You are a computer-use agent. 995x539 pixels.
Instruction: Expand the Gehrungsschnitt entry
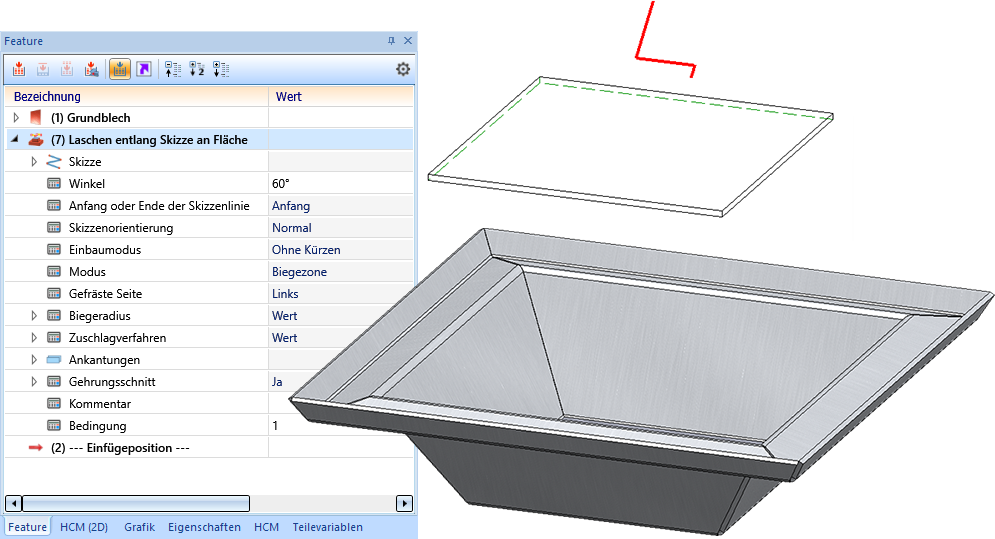click(34, 382)
